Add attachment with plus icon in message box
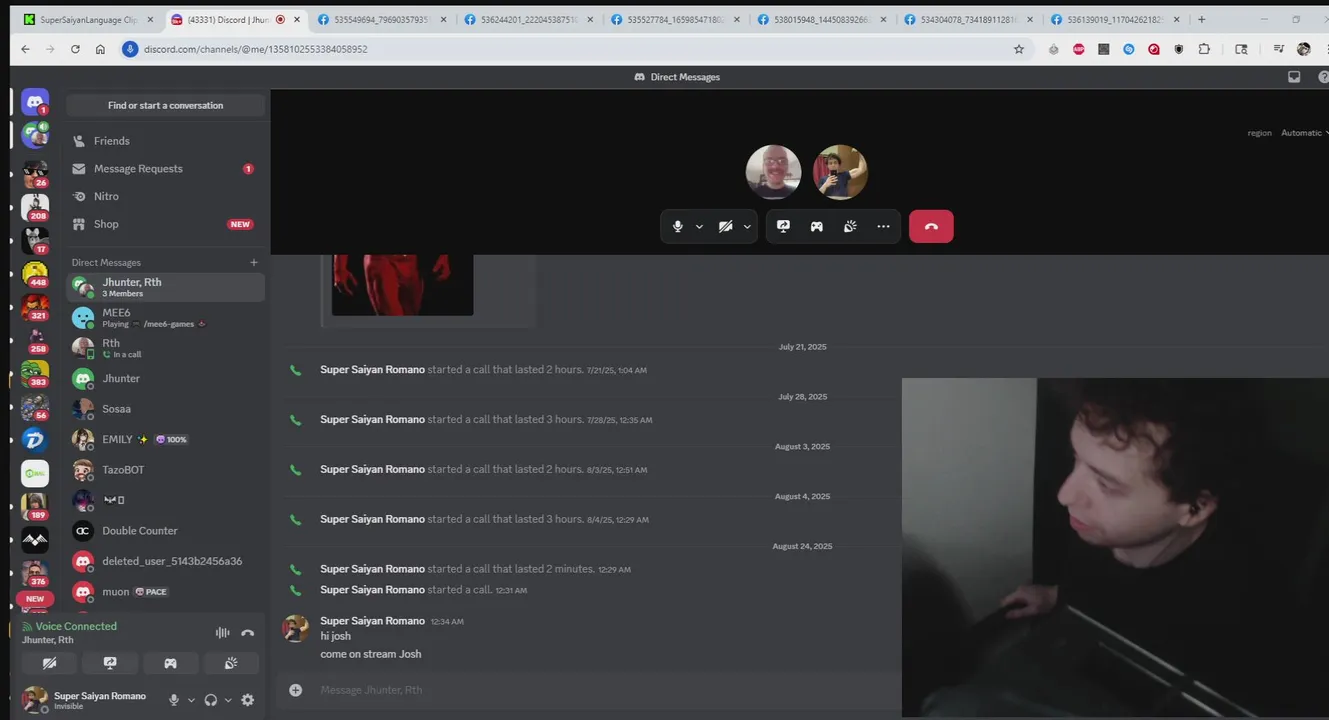This screenshot has height=720, width=1329. pyautogui.click(x=295, y=690)
